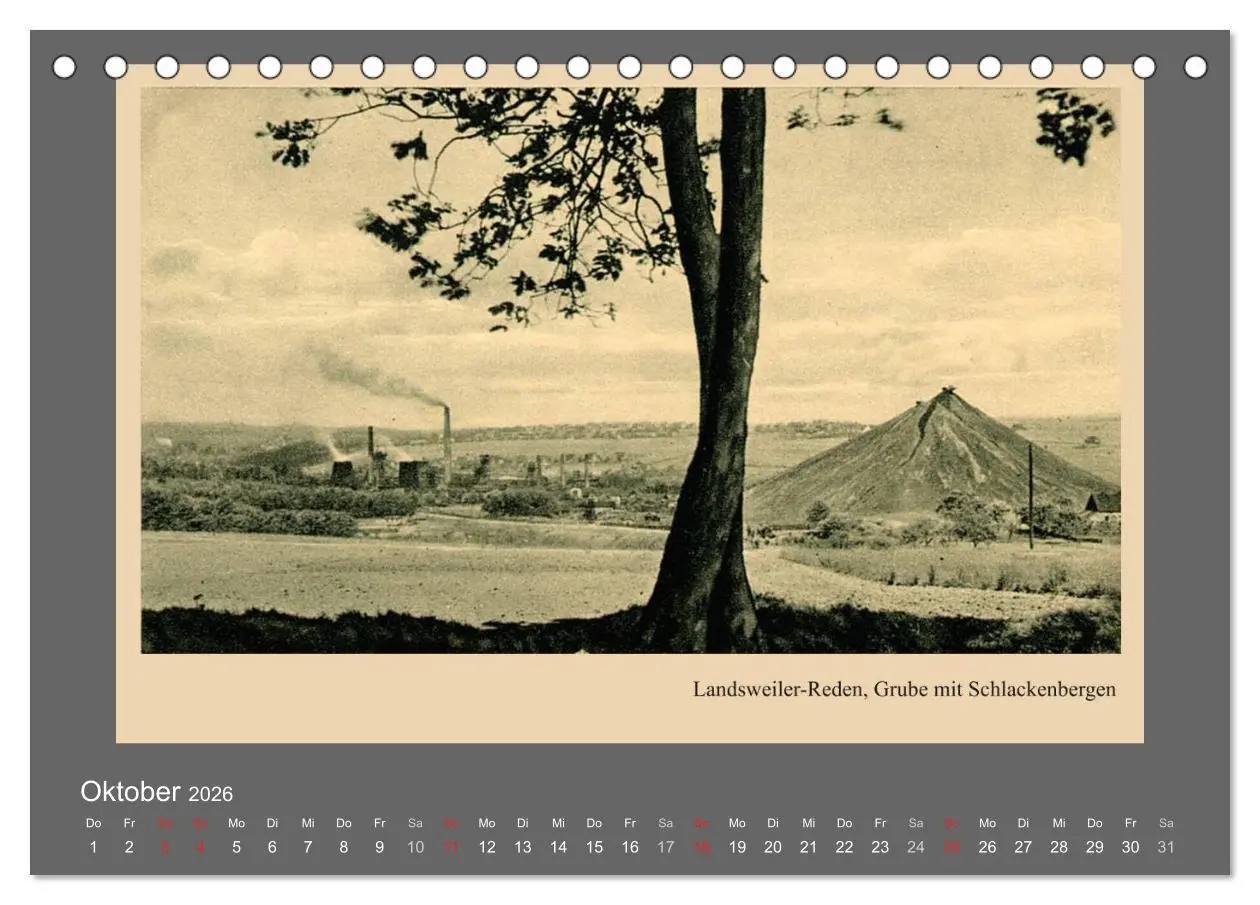Select day 12 in the calendar row
The image size is (1260, 905).
[487, 847]
